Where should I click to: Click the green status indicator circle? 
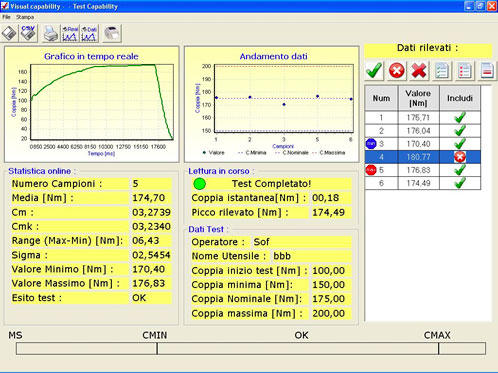199,184
